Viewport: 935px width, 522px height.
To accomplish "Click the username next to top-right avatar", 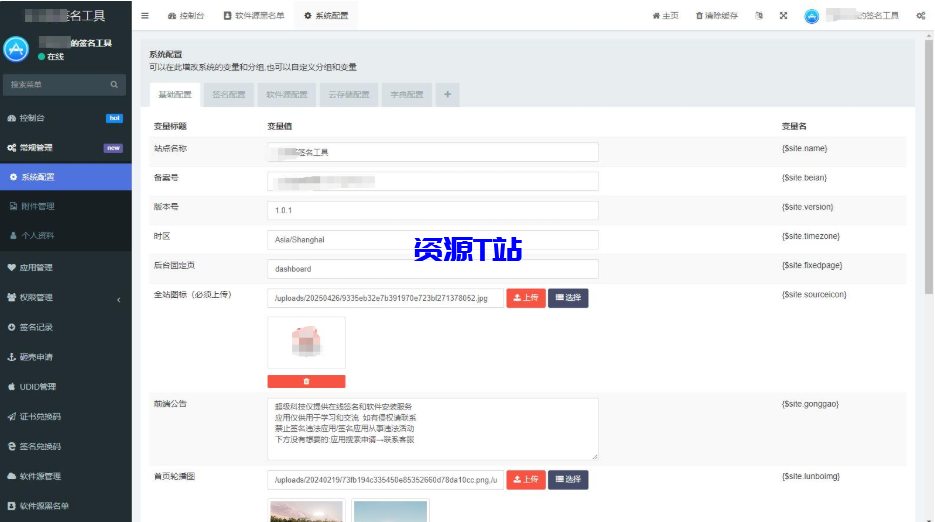I will pos(863,16).
